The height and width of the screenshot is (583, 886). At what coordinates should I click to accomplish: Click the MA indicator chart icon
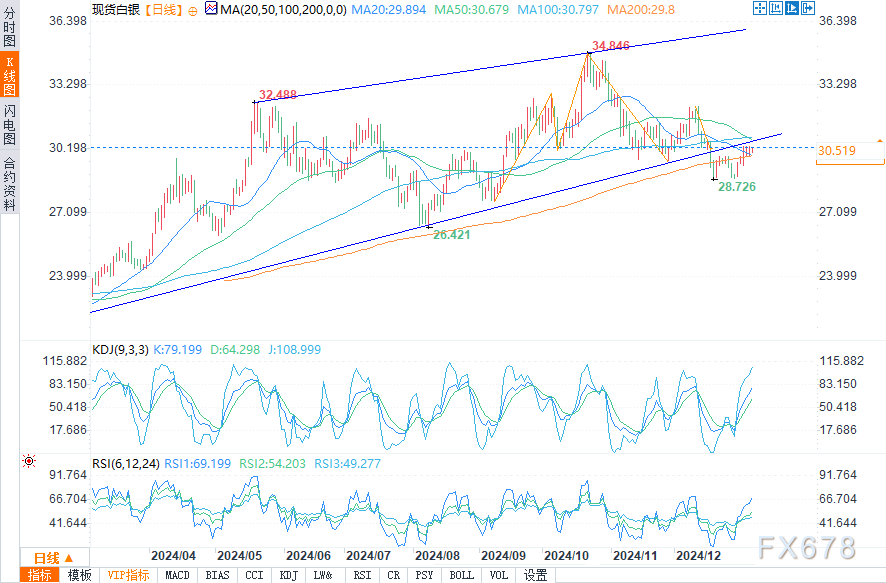click(x=211, y=8)
